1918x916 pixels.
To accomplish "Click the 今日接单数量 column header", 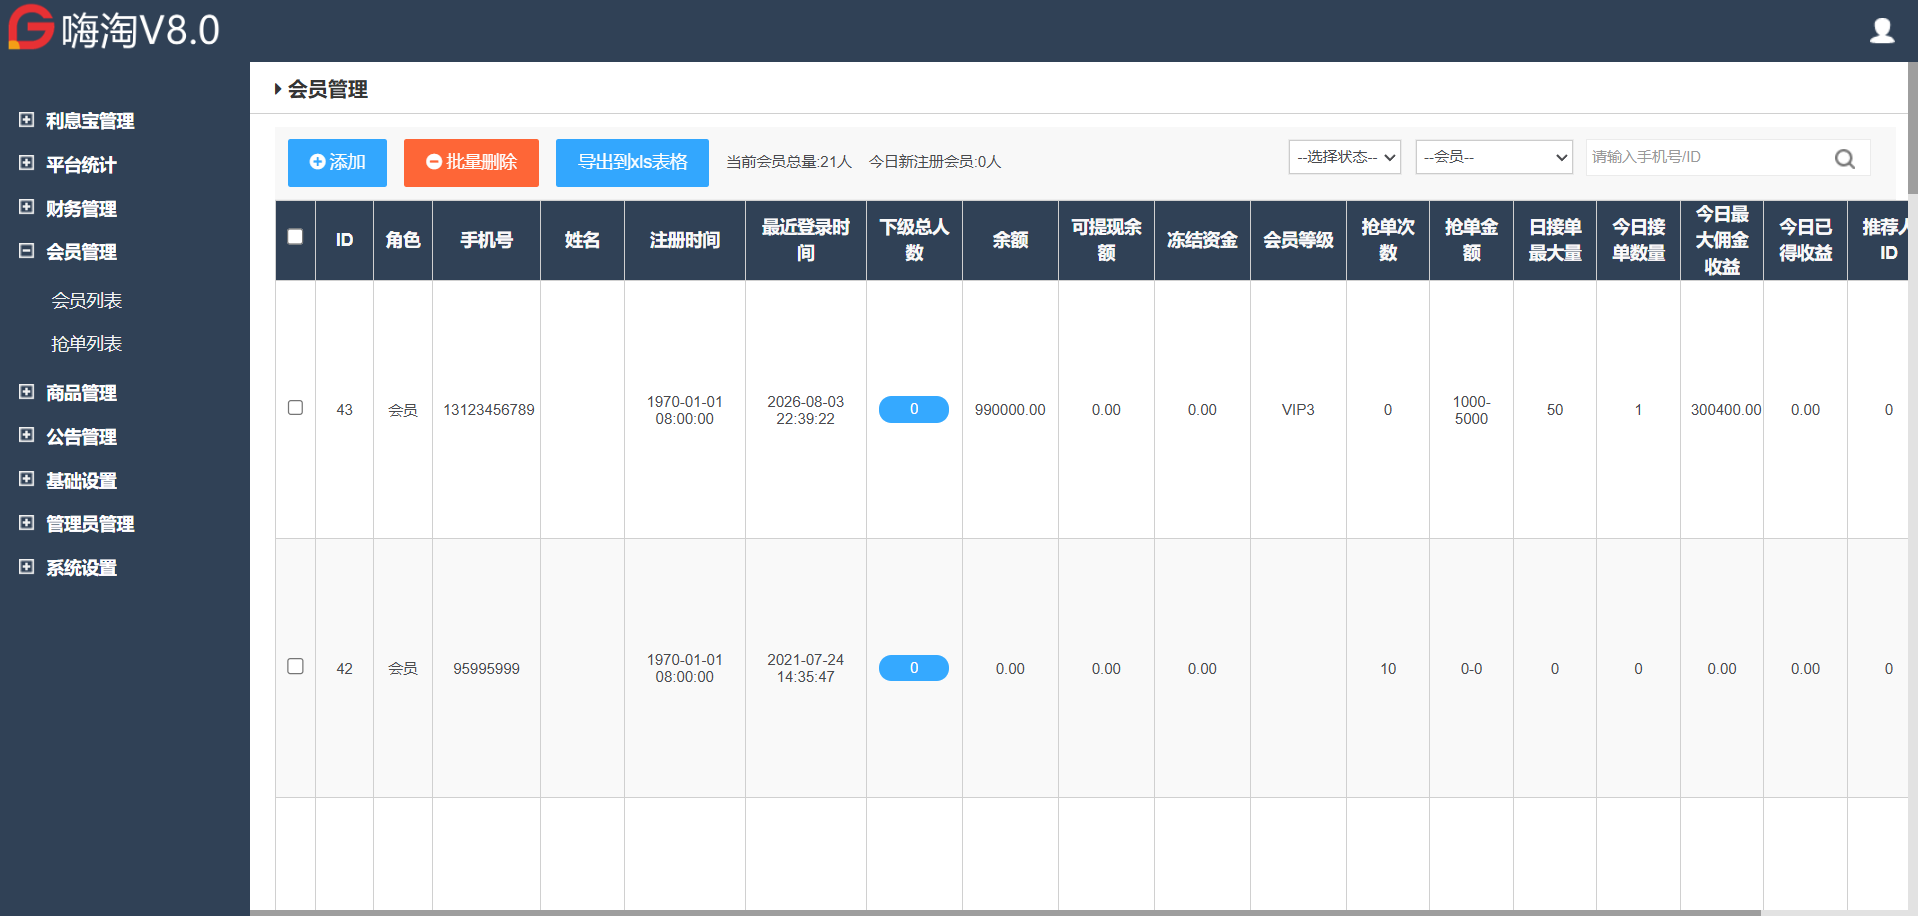I will coord(1639,240).
